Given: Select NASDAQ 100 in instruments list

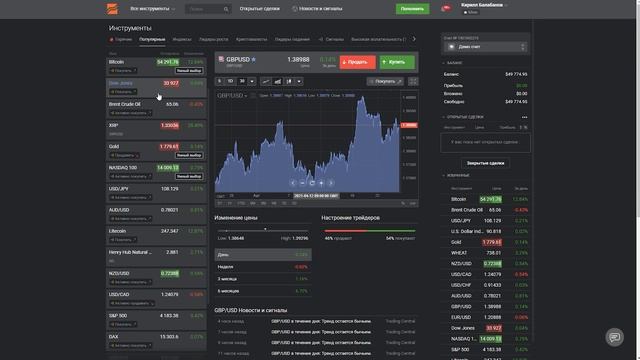Looking at the screenshot, I should (x=156, y=172).
